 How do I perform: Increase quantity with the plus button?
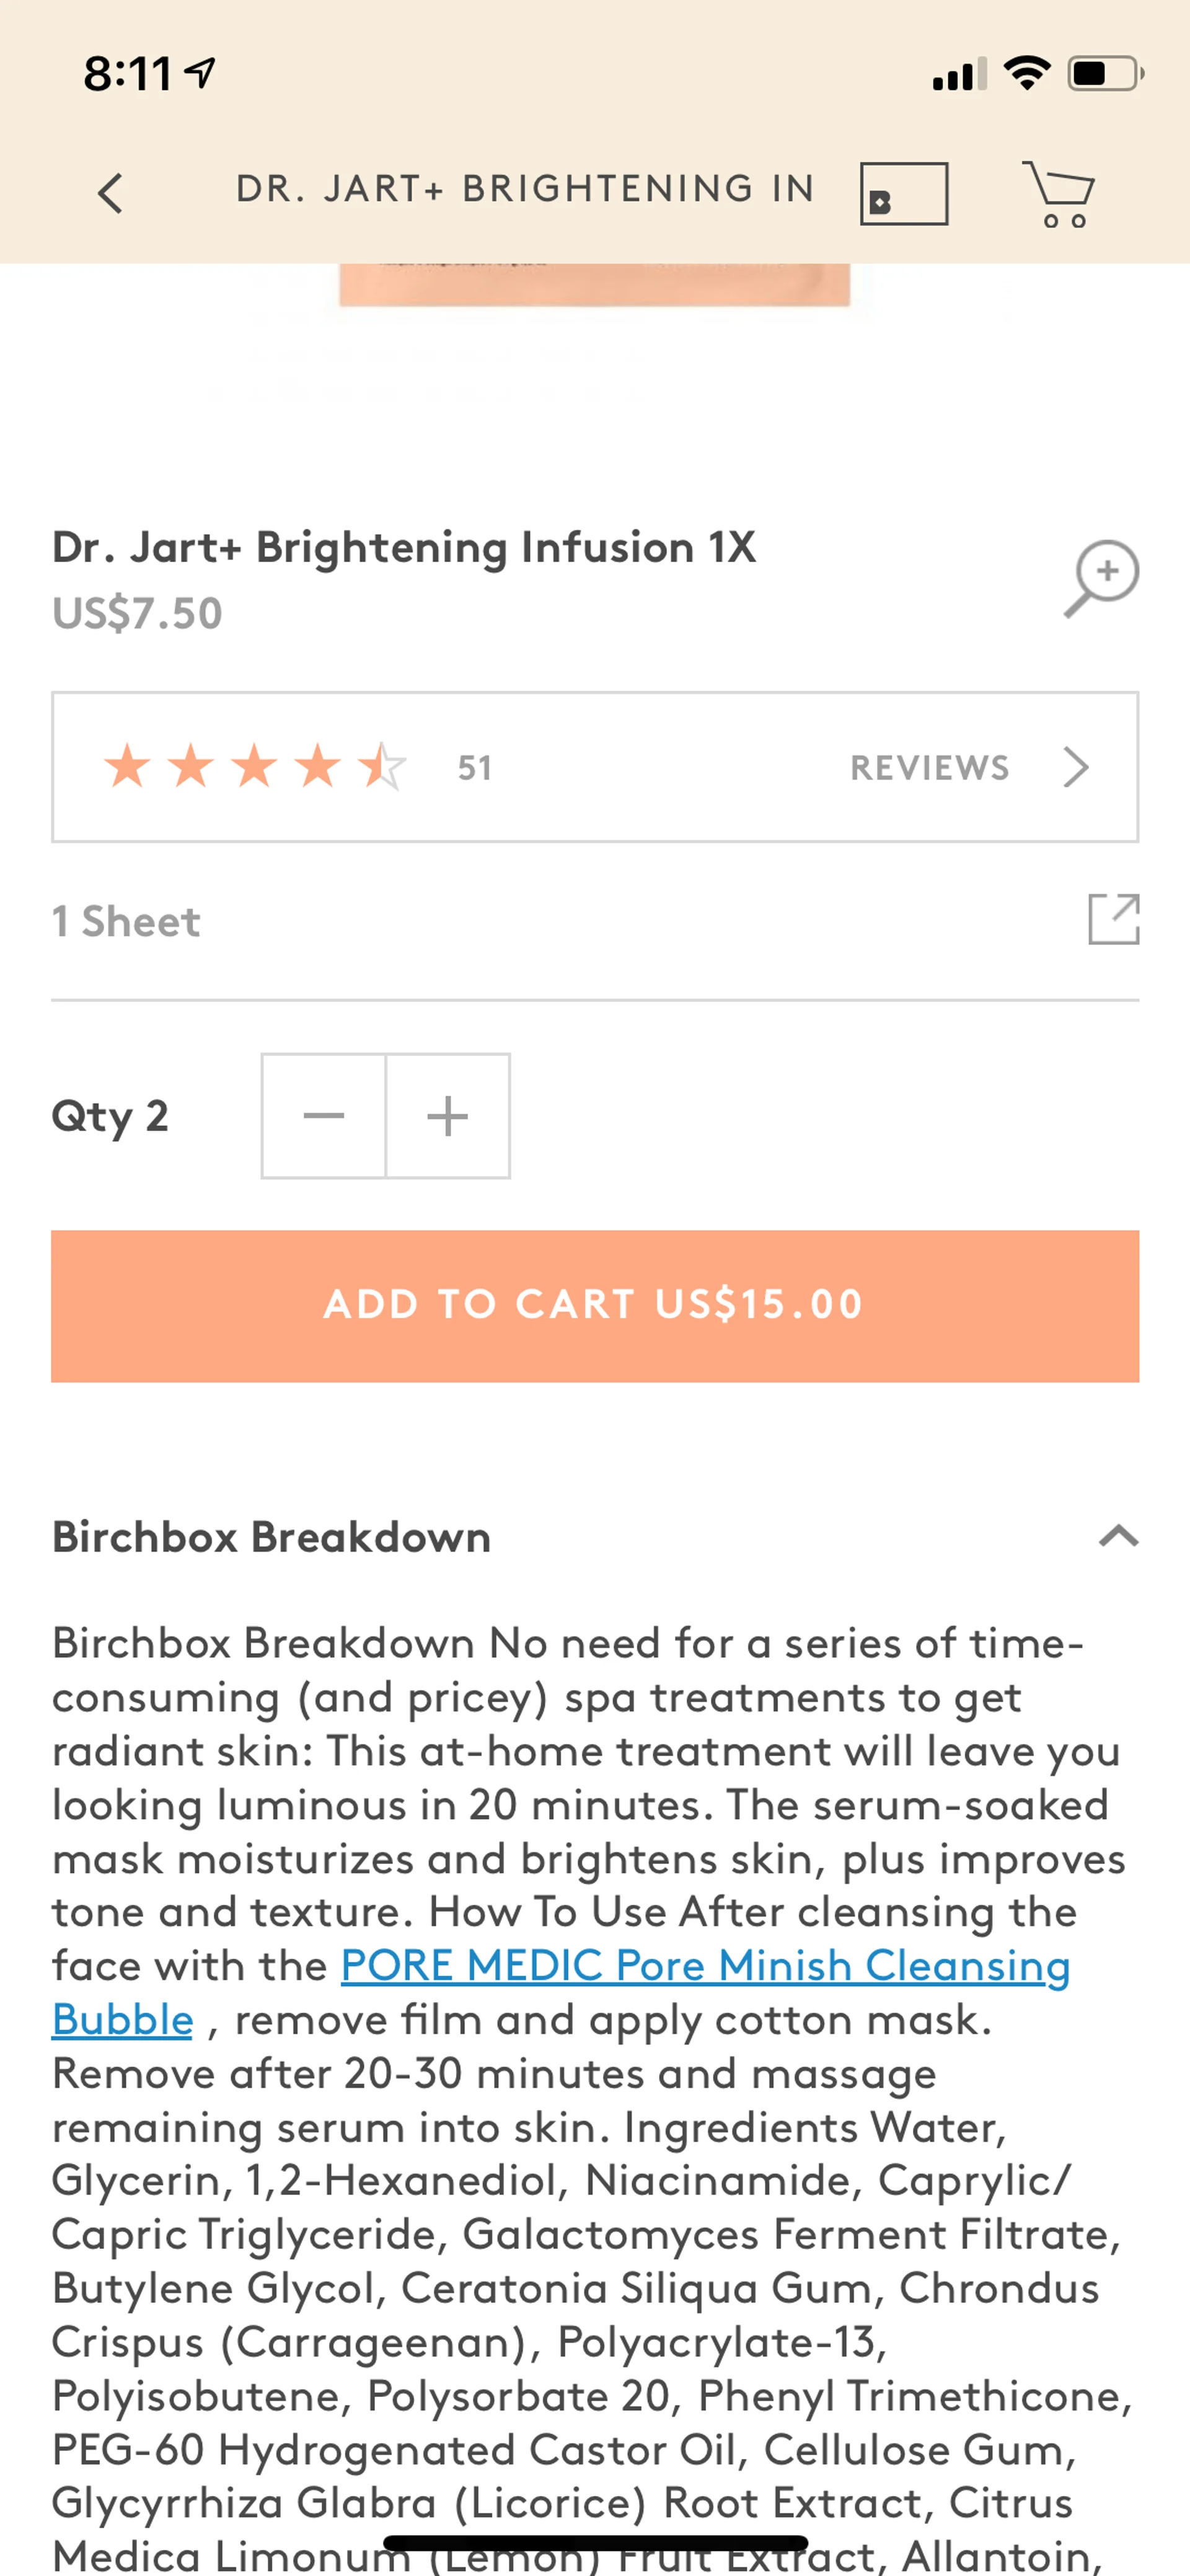[447, 1116]
